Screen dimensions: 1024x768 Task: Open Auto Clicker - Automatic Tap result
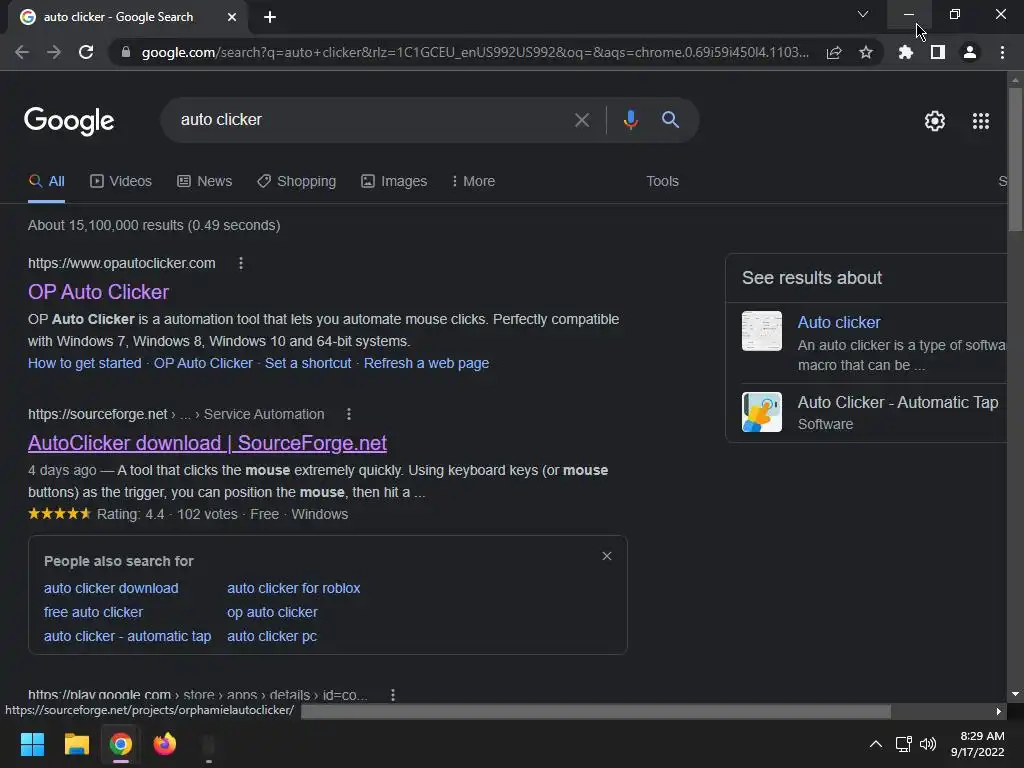898,402
